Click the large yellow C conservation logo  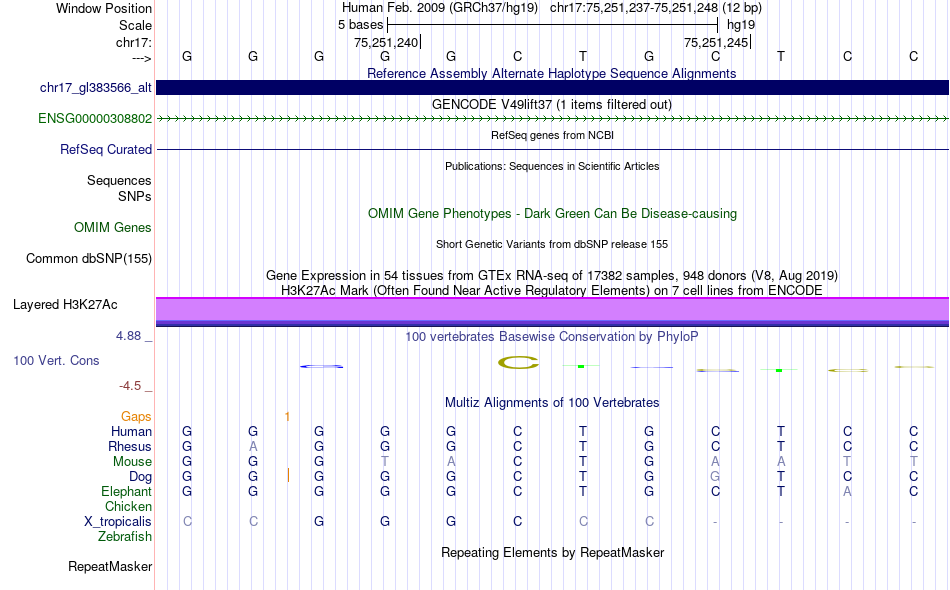[x=518, y=363]
